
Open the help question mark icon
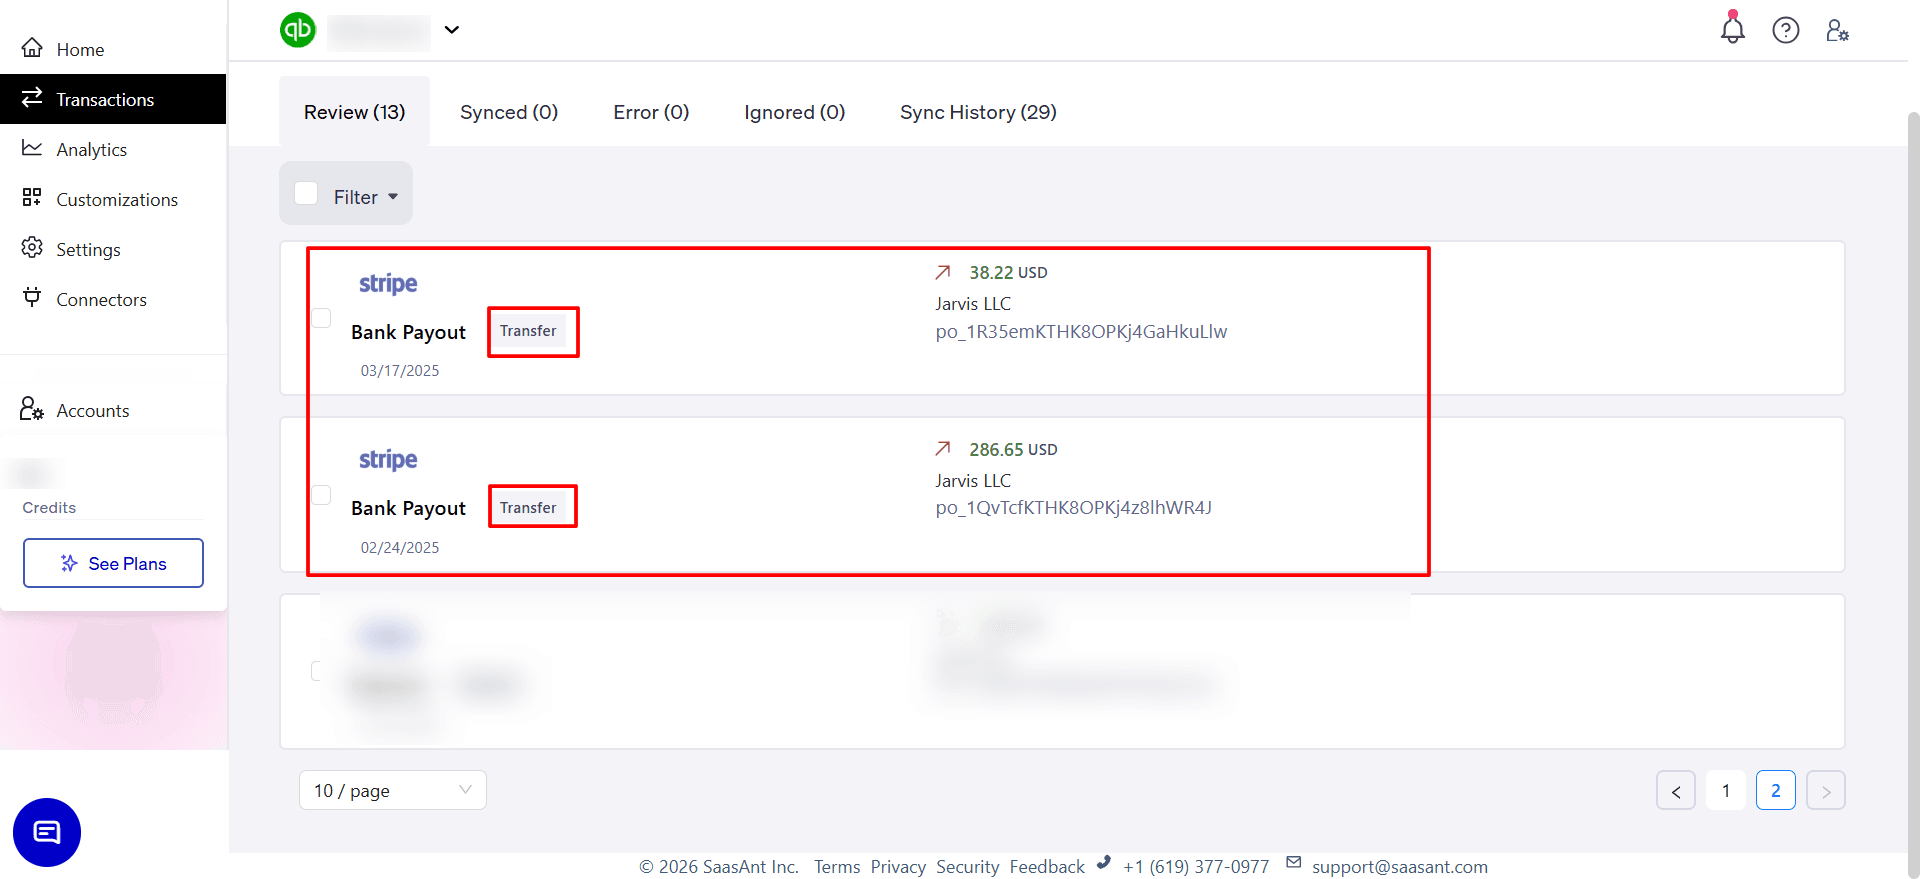pyautogui.click(x=1786, y=30)
